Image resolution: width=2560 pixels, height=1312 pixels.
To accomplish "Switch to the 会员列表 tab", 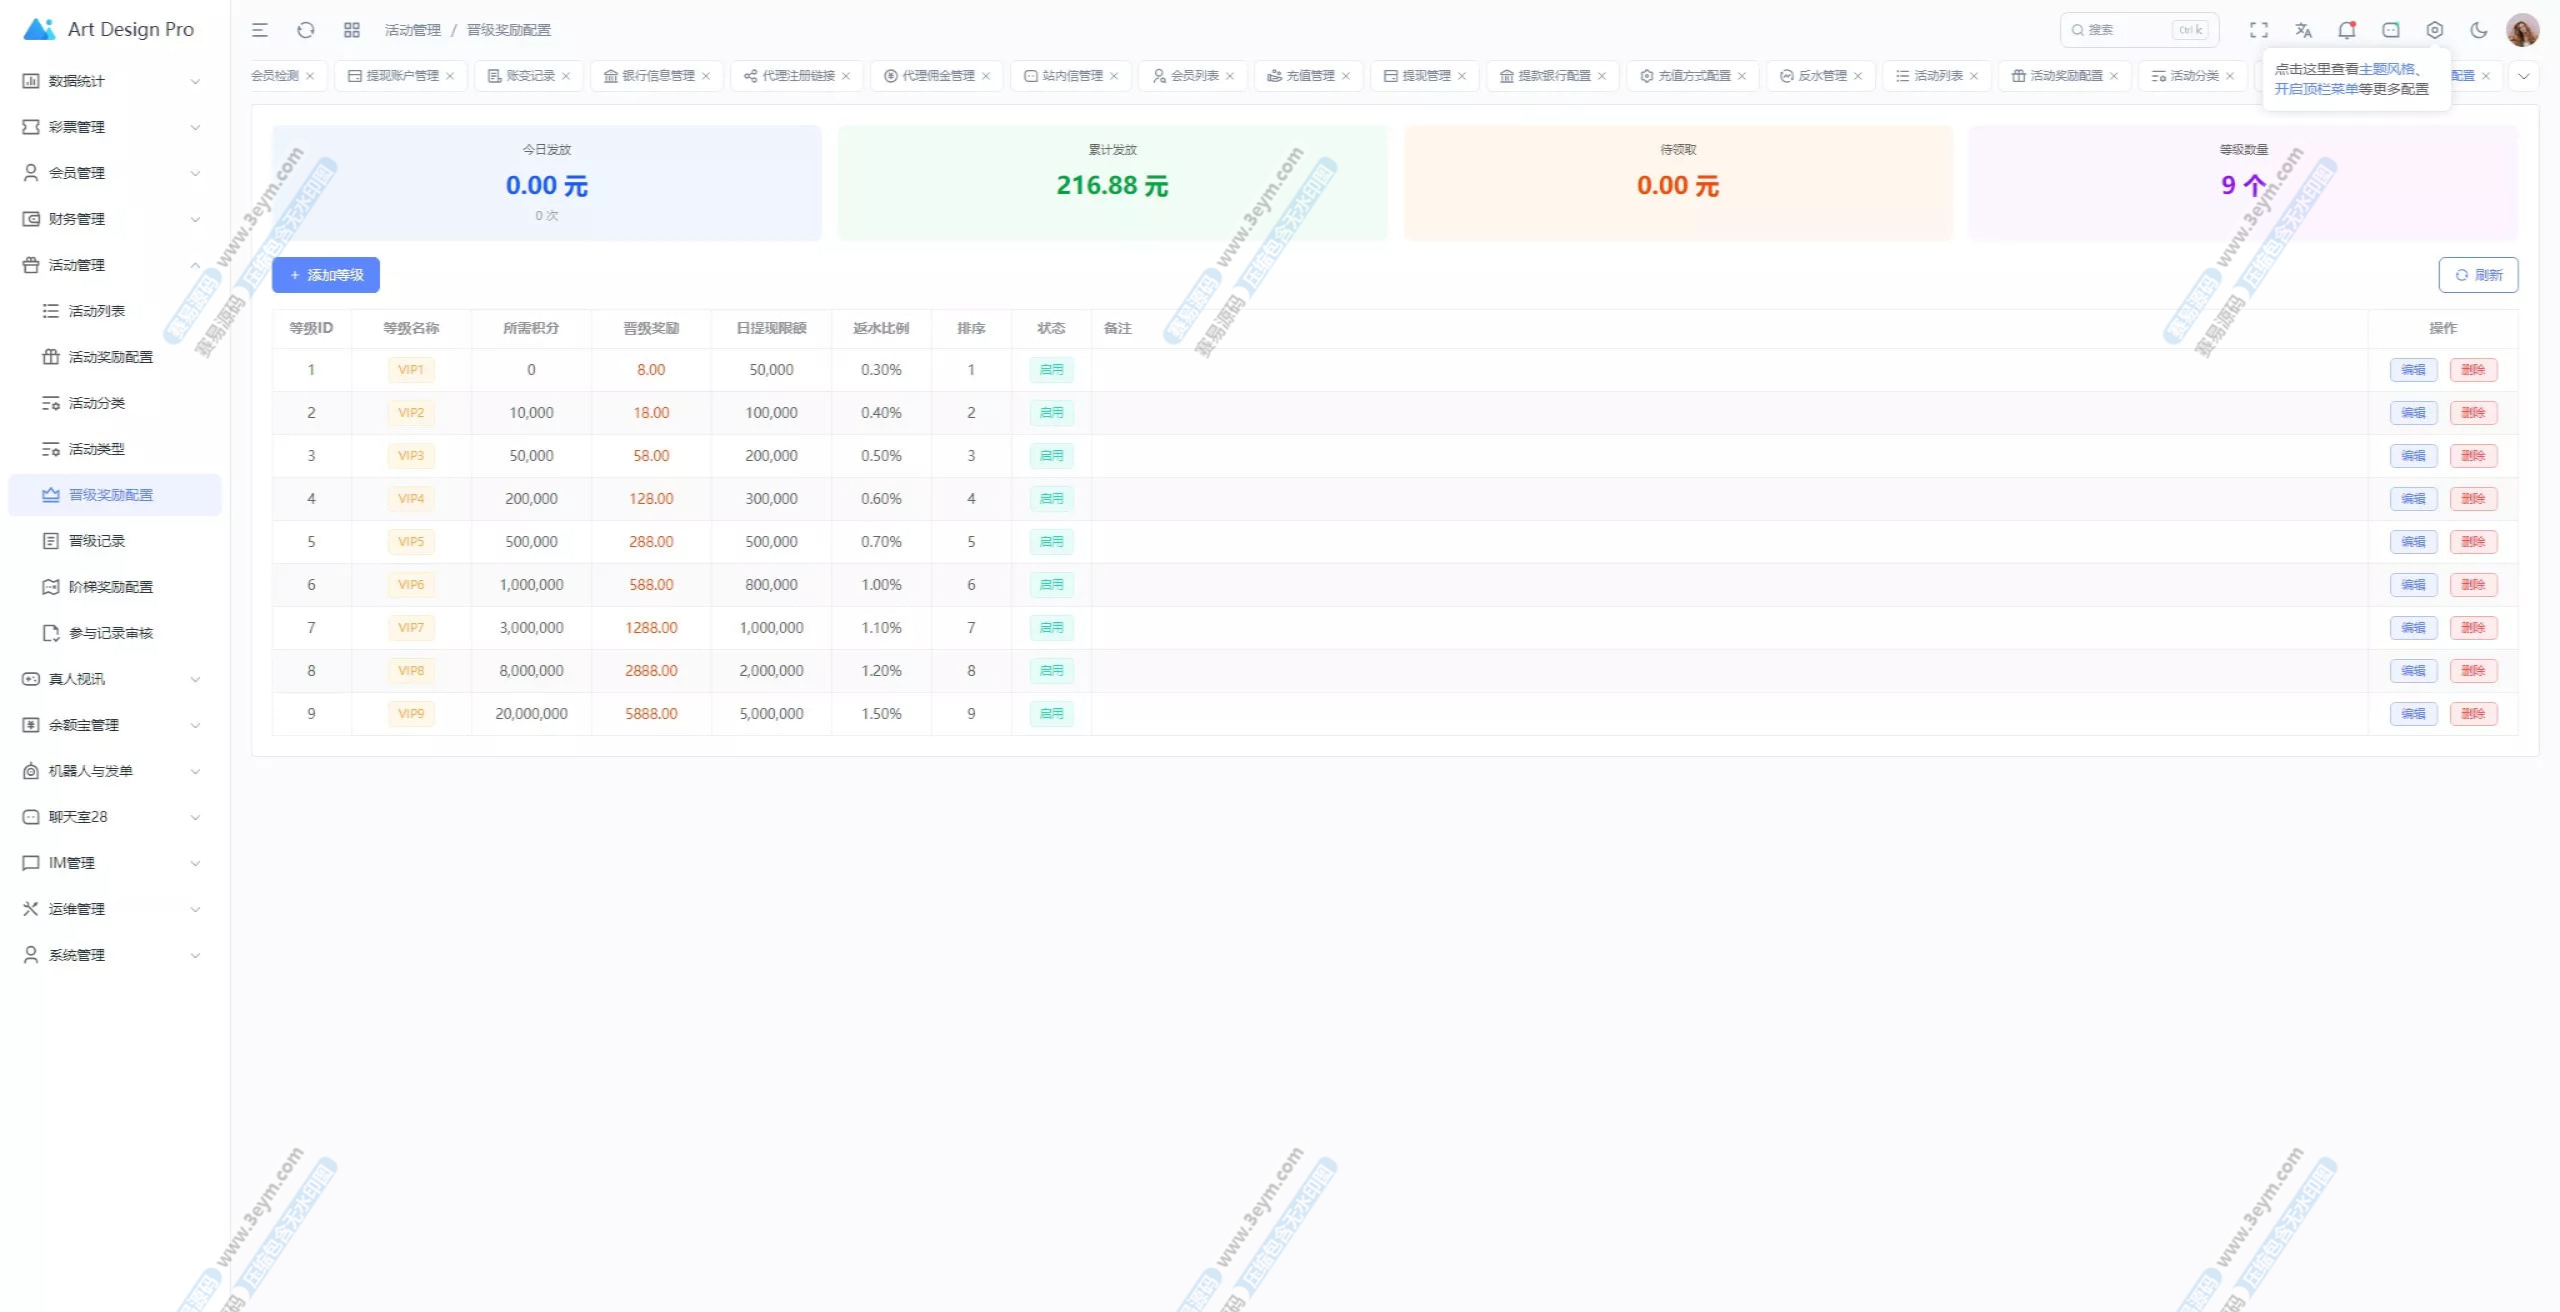I will 1194,76.
